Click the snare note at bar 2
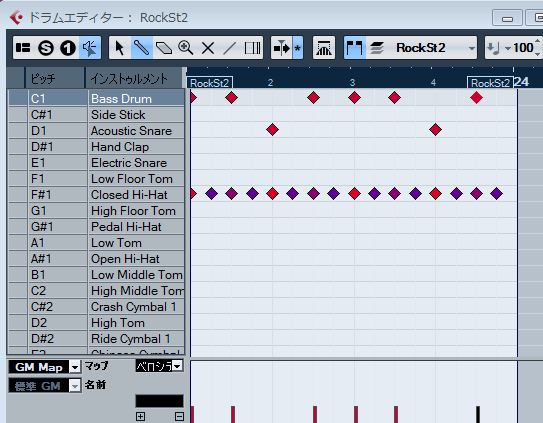 click(273, 130)
